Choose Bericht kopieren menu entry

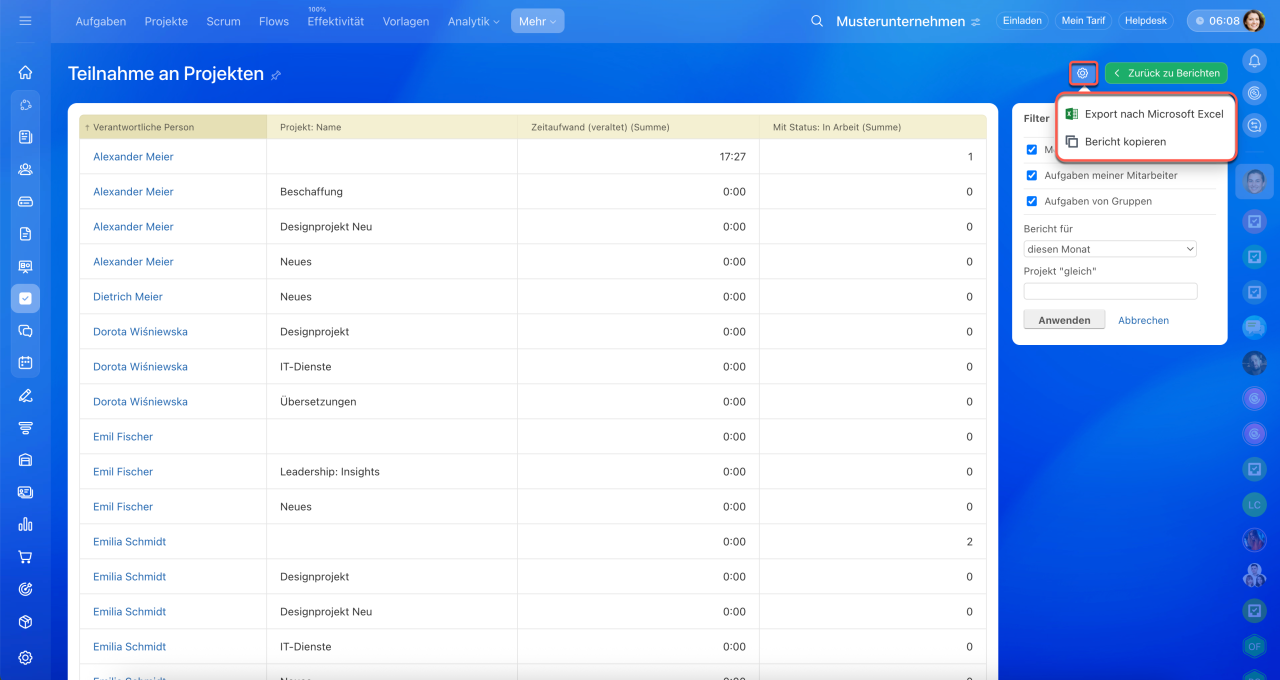point(1125,142)
